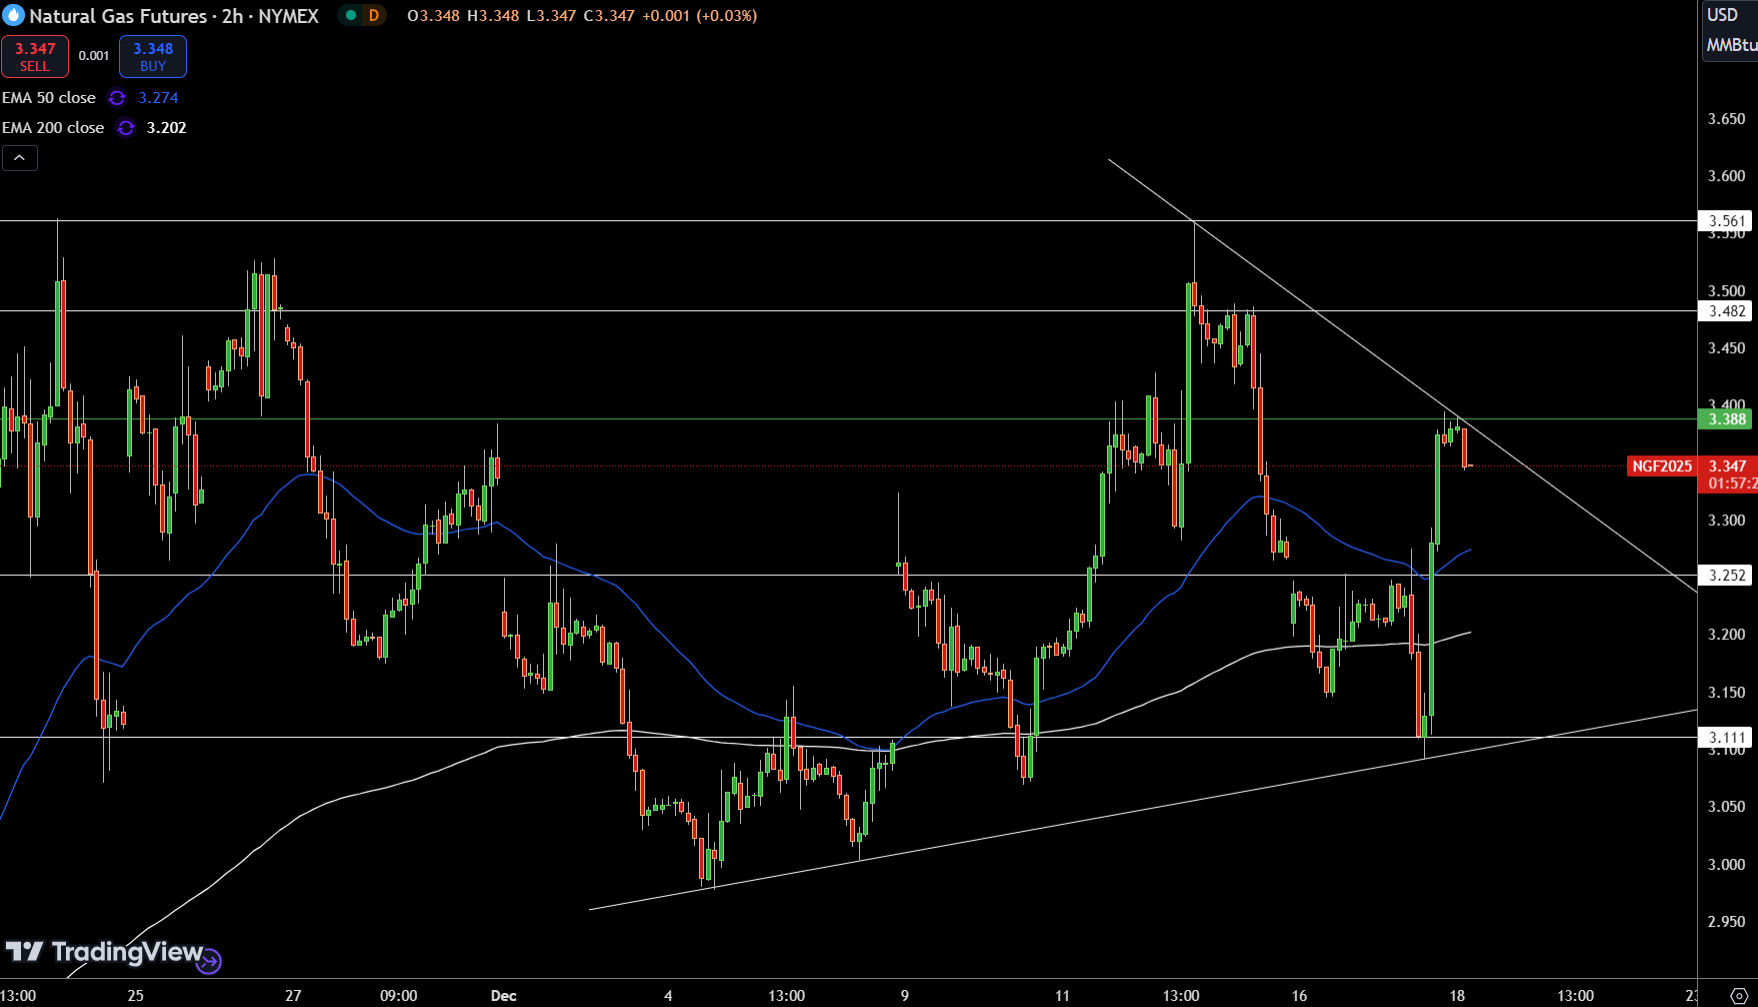
Task: Click the 3.347 SELL button
Action: (35, 56)
